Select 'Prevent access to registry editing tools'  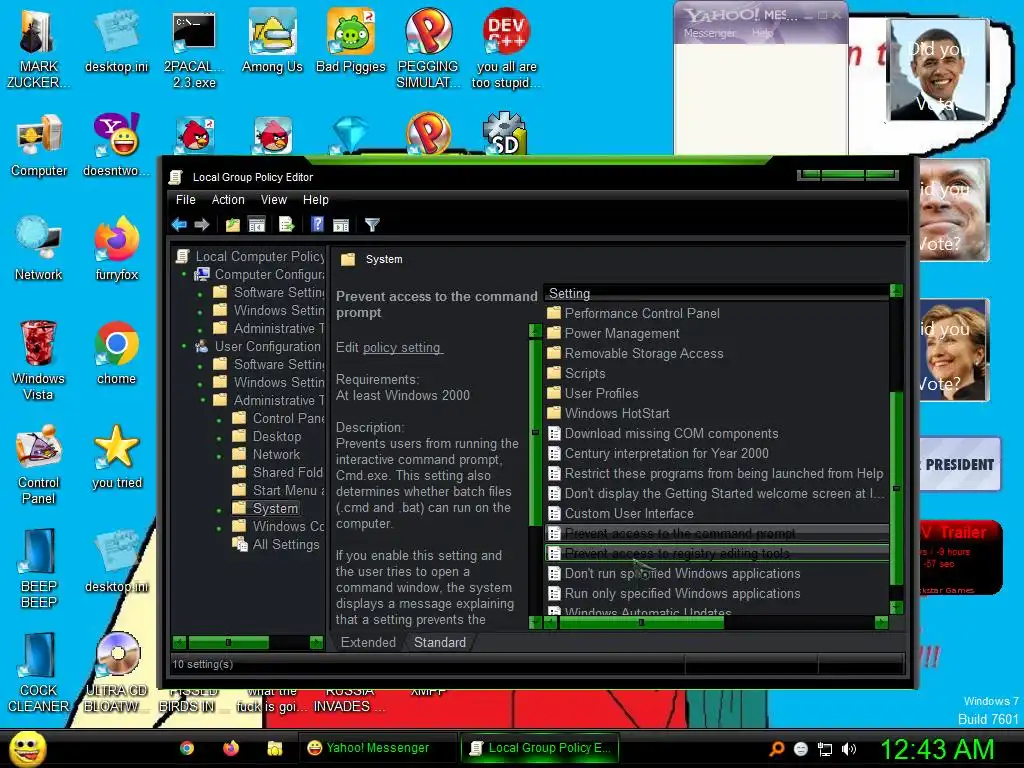click(x=716, y=553)
